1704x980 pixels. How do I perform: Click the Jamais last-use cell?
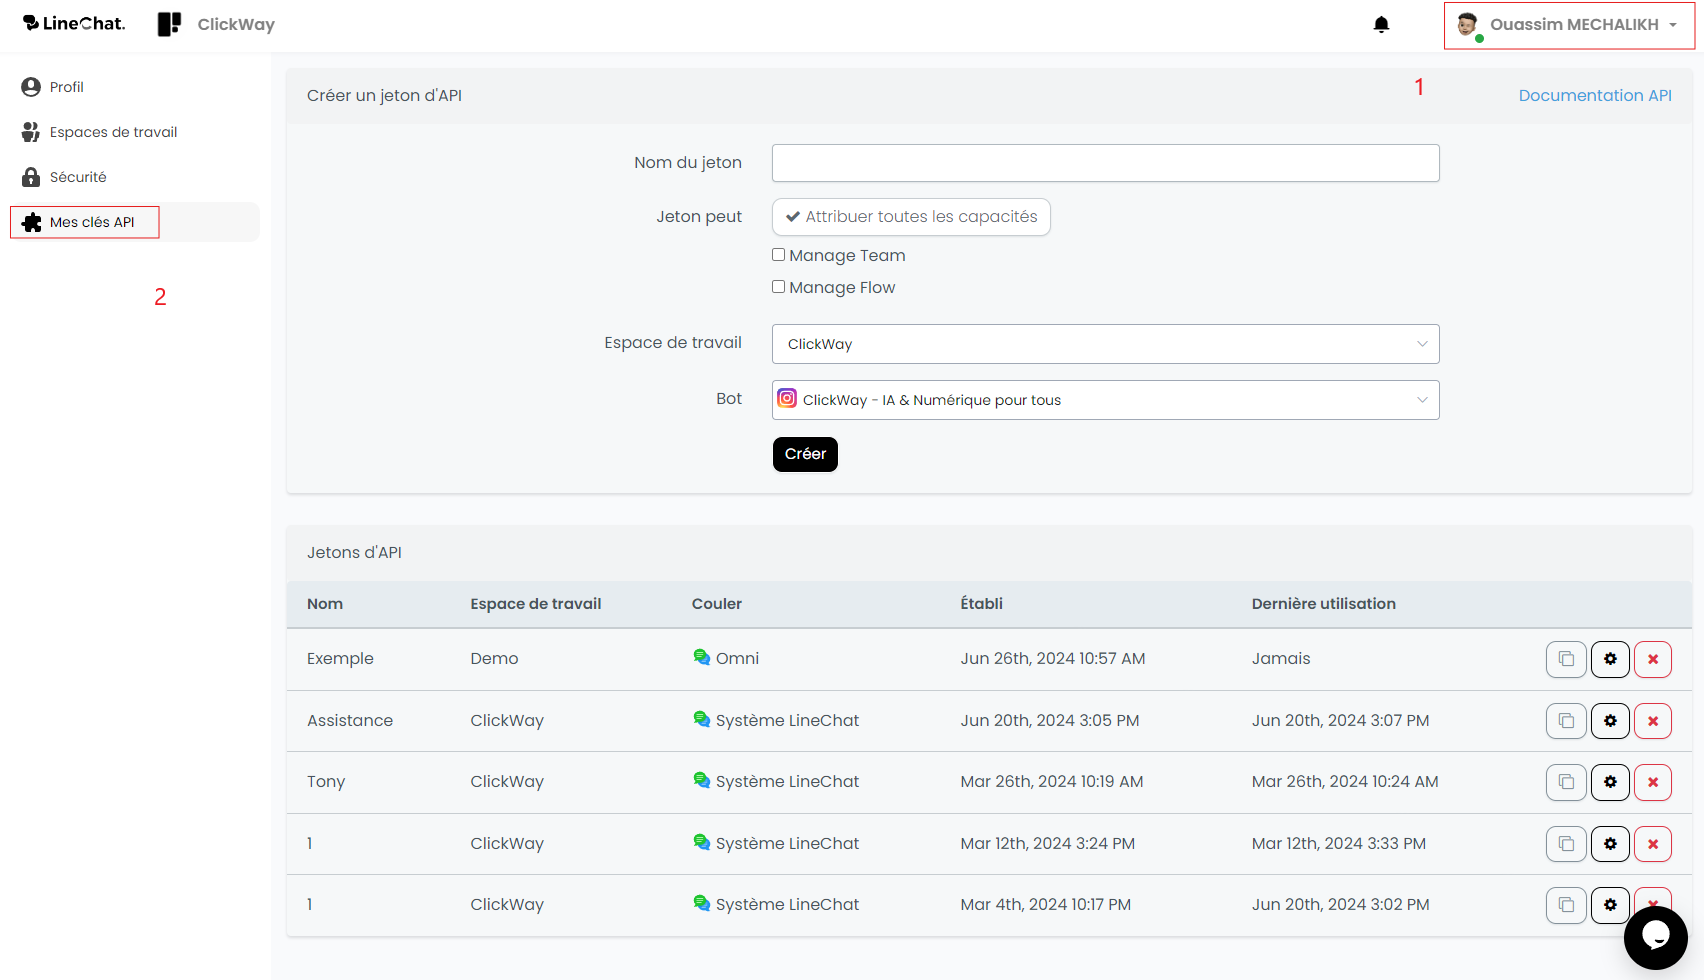click(1281, 659)
